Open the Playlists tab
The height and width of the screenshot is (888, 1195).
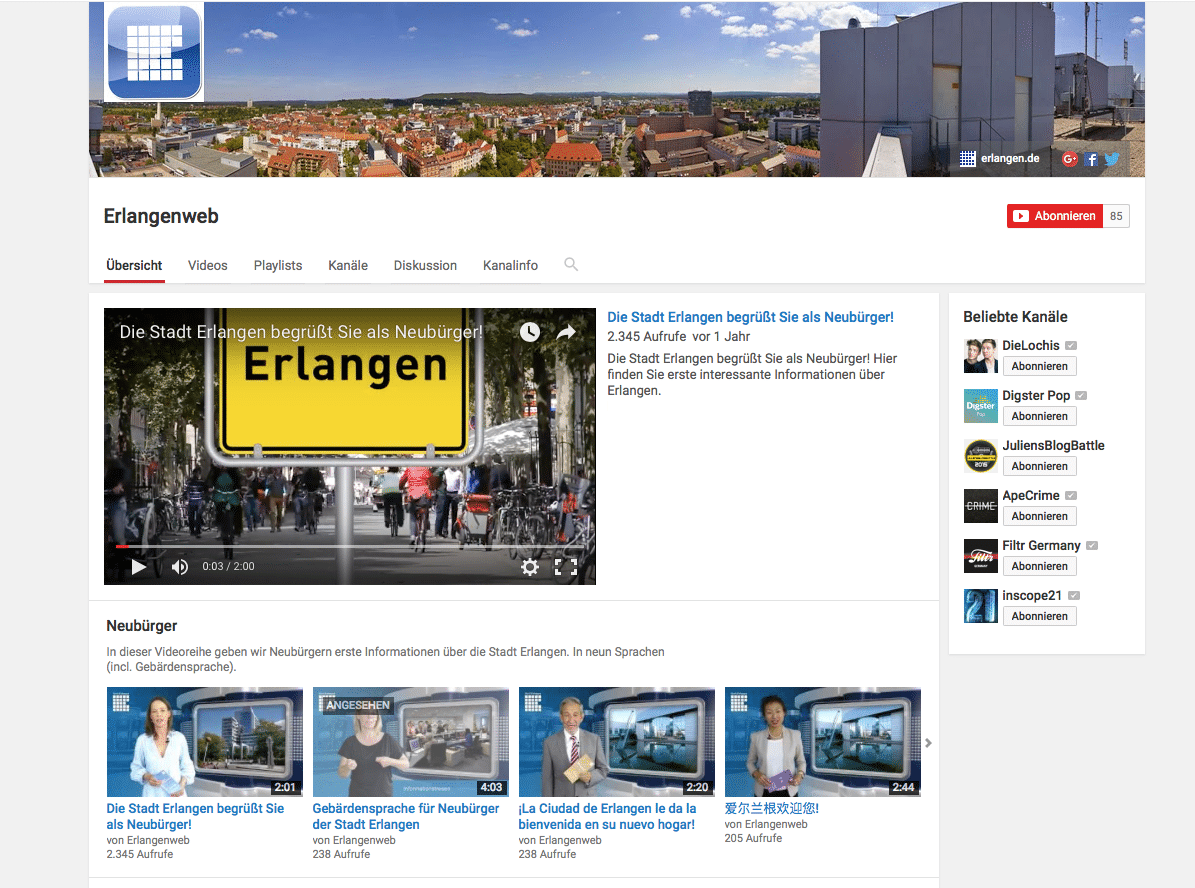pyautogui.click(x=277, y=265)
